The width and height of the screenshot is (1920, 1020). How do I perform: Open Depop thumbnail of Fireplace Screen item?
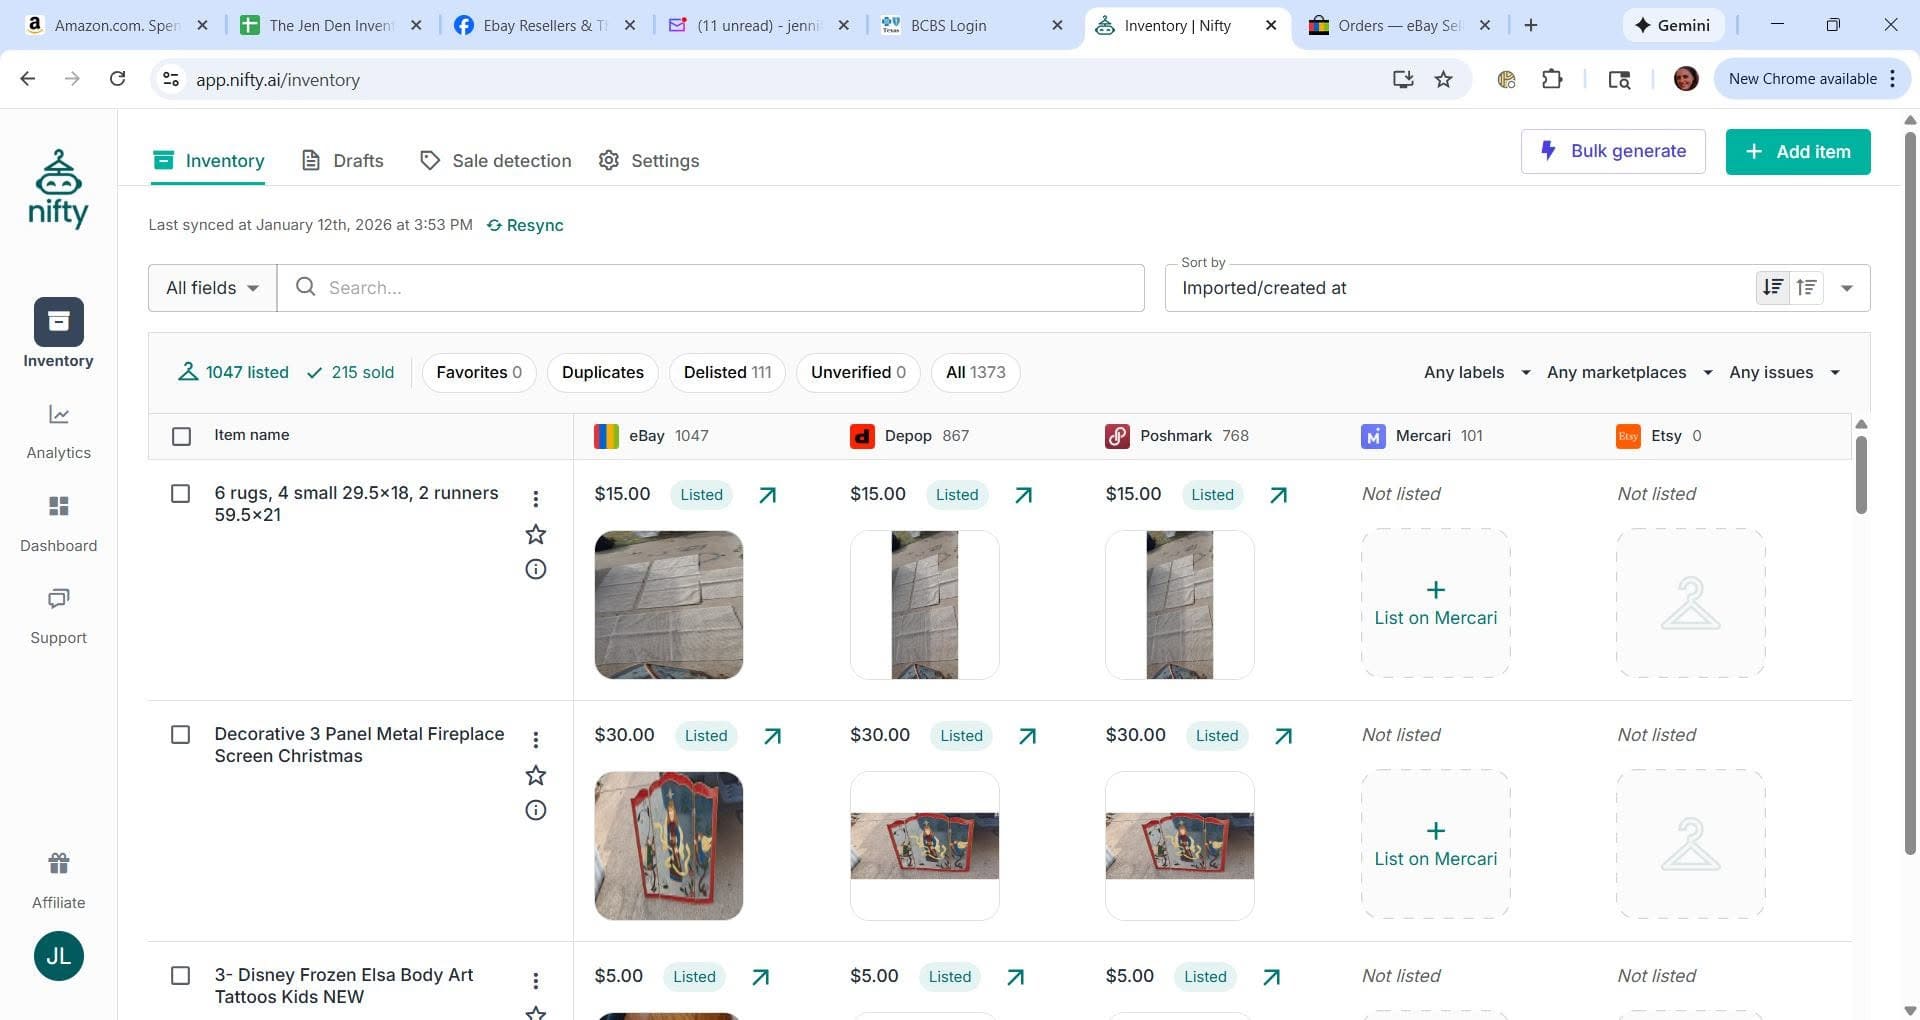924,846
